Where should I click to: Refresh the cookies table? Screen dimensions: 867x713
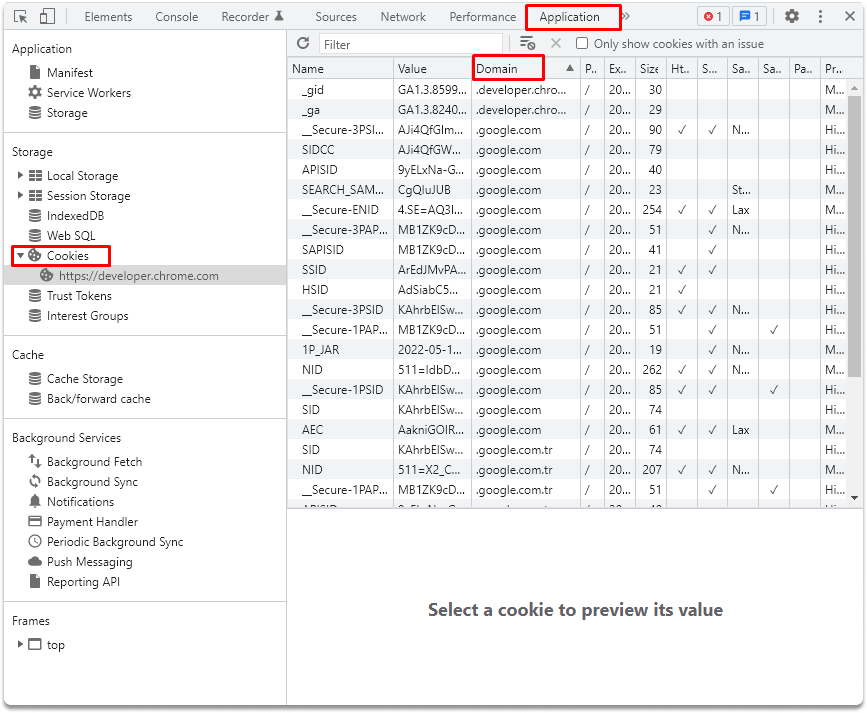tap(302, 43)
